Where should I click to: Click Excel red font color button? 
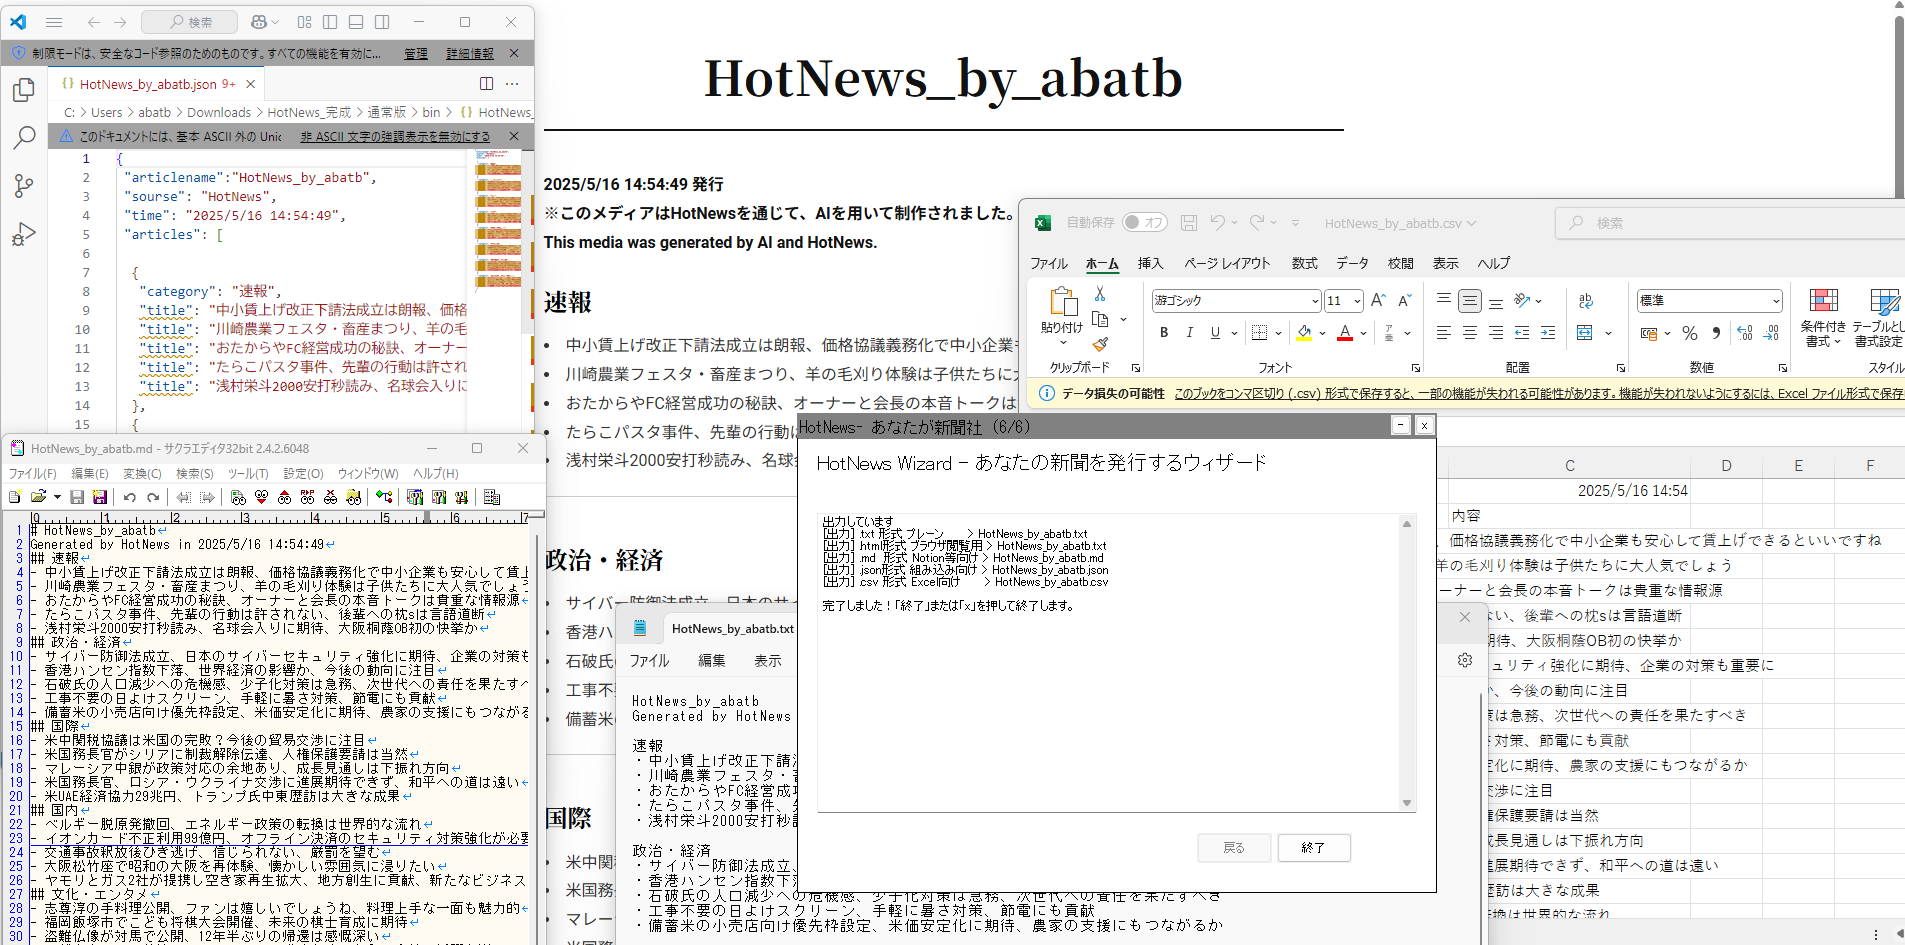(x=1345, y=332)
